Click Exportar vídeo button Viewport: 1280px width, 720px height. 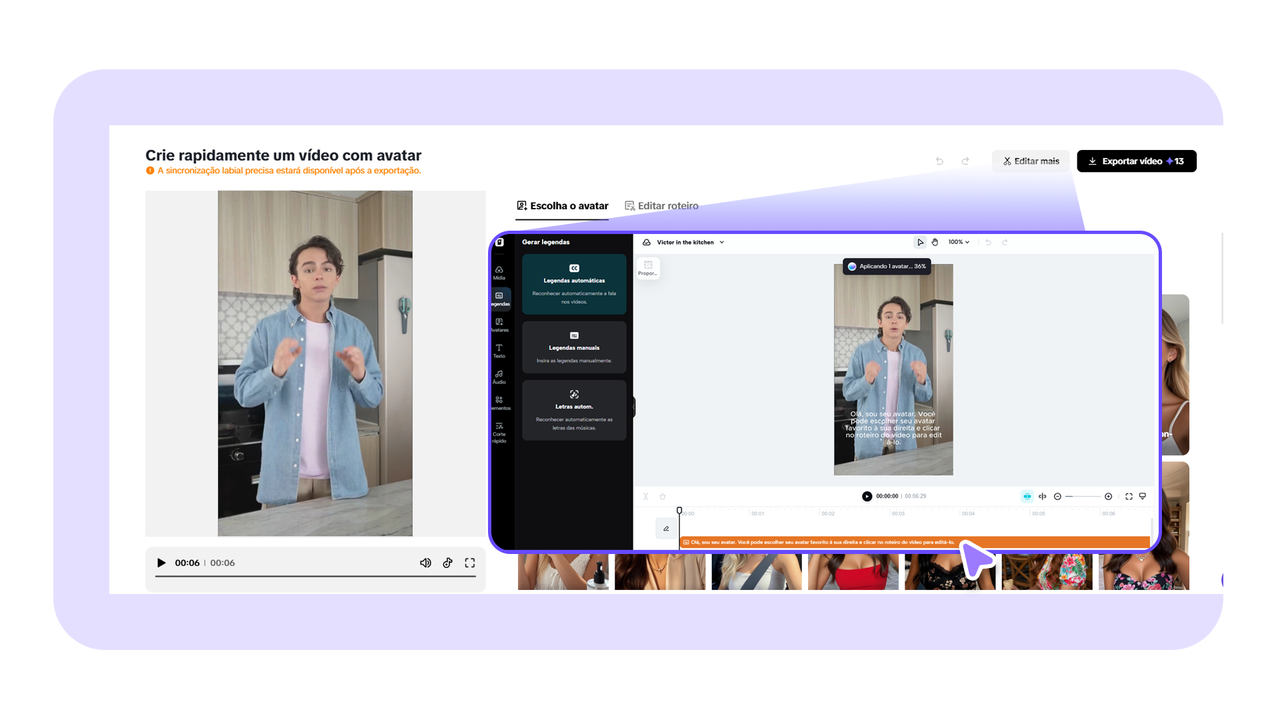(x=1136, y=161)
